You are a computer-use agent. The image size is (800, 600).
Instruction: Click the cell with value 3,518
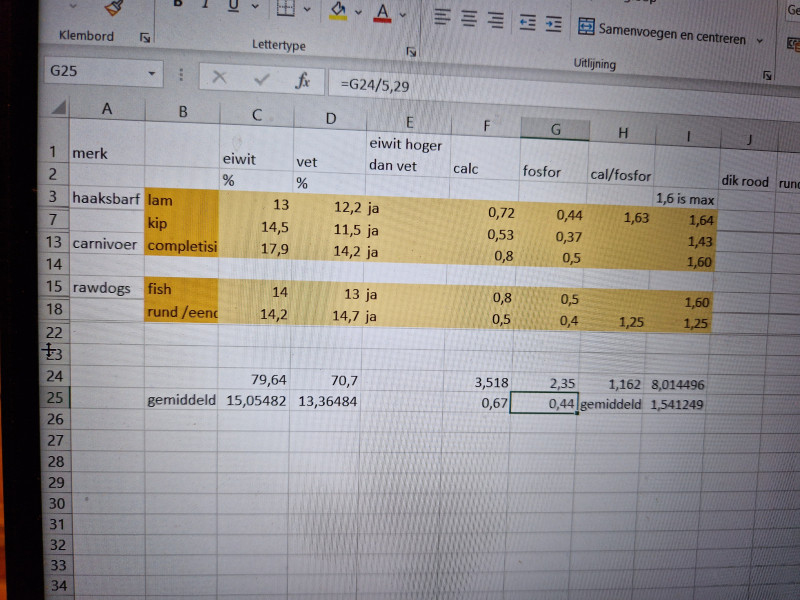pyautogui.click(x=478, y=383)
